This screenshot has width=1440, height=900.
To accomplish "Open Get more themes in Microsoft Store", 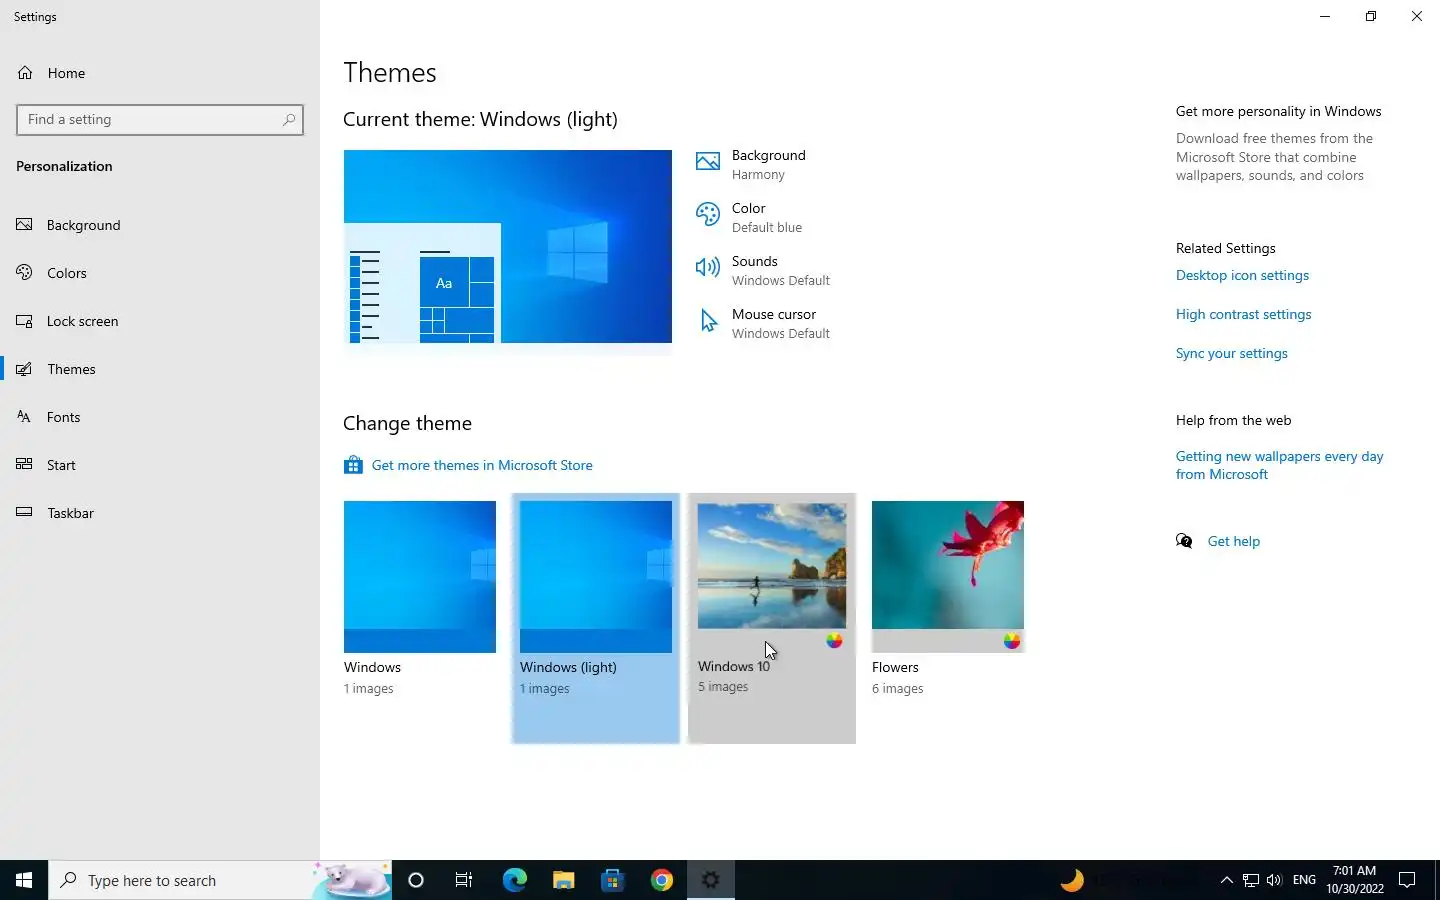I will (482, 465).
